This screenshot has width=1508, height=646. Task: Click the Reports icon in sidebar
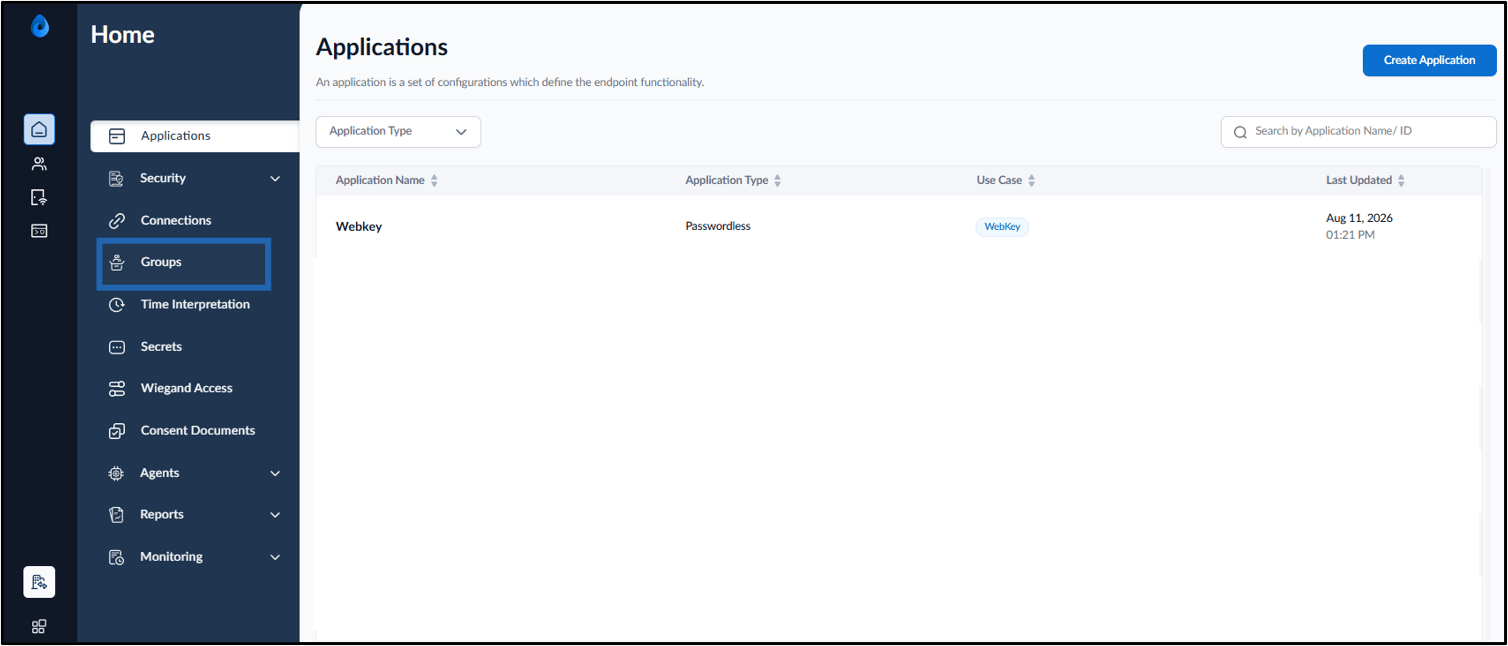click(x=116, y=515)
